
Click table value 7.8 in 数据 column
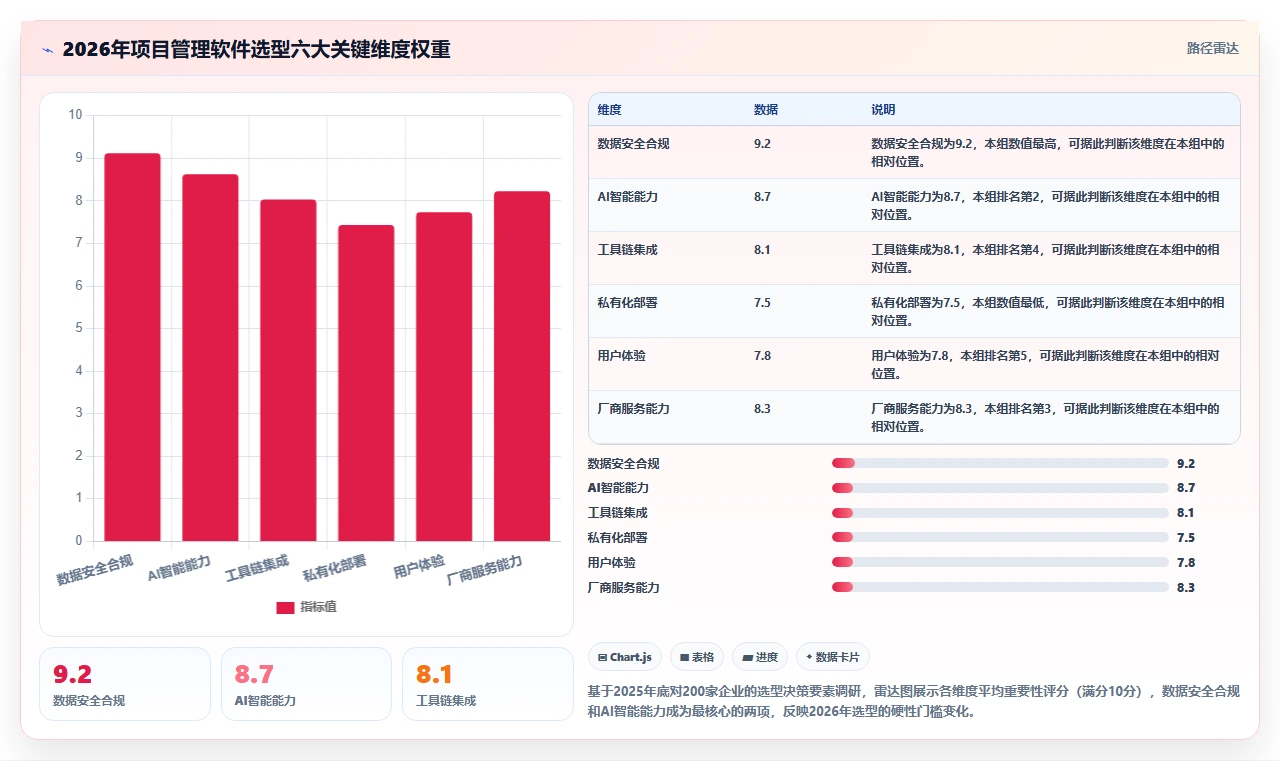(762, 356)
